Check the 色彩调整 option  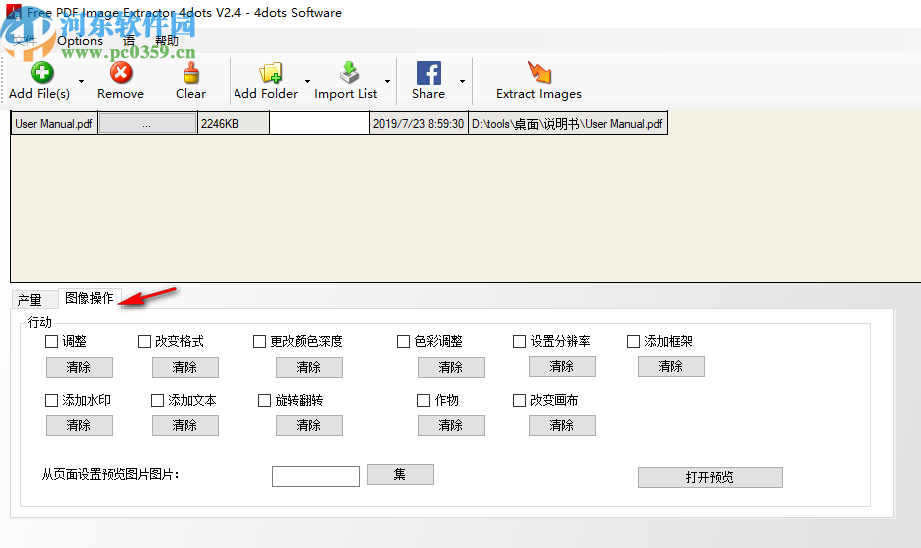pos(404,341)
